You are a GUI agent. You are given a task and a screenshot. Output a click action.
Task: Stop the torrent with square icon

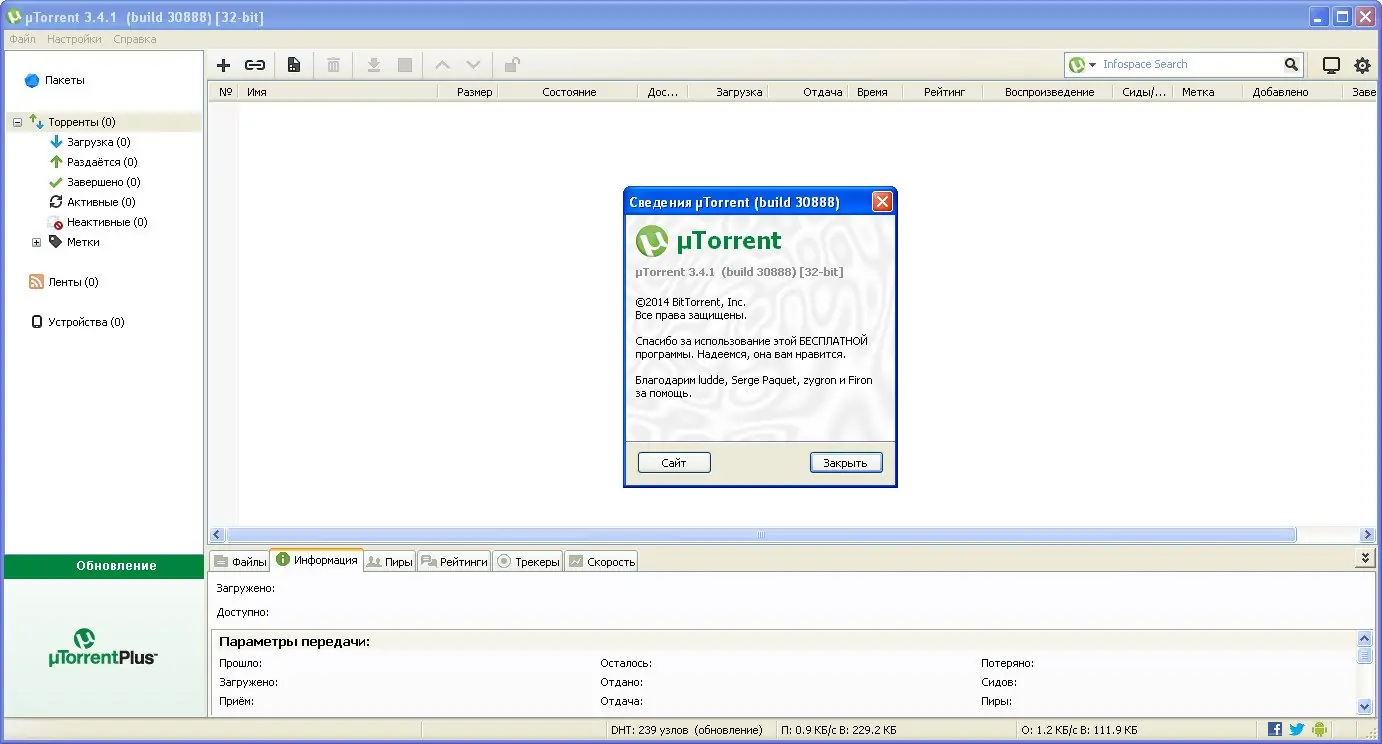click(404, 65)
